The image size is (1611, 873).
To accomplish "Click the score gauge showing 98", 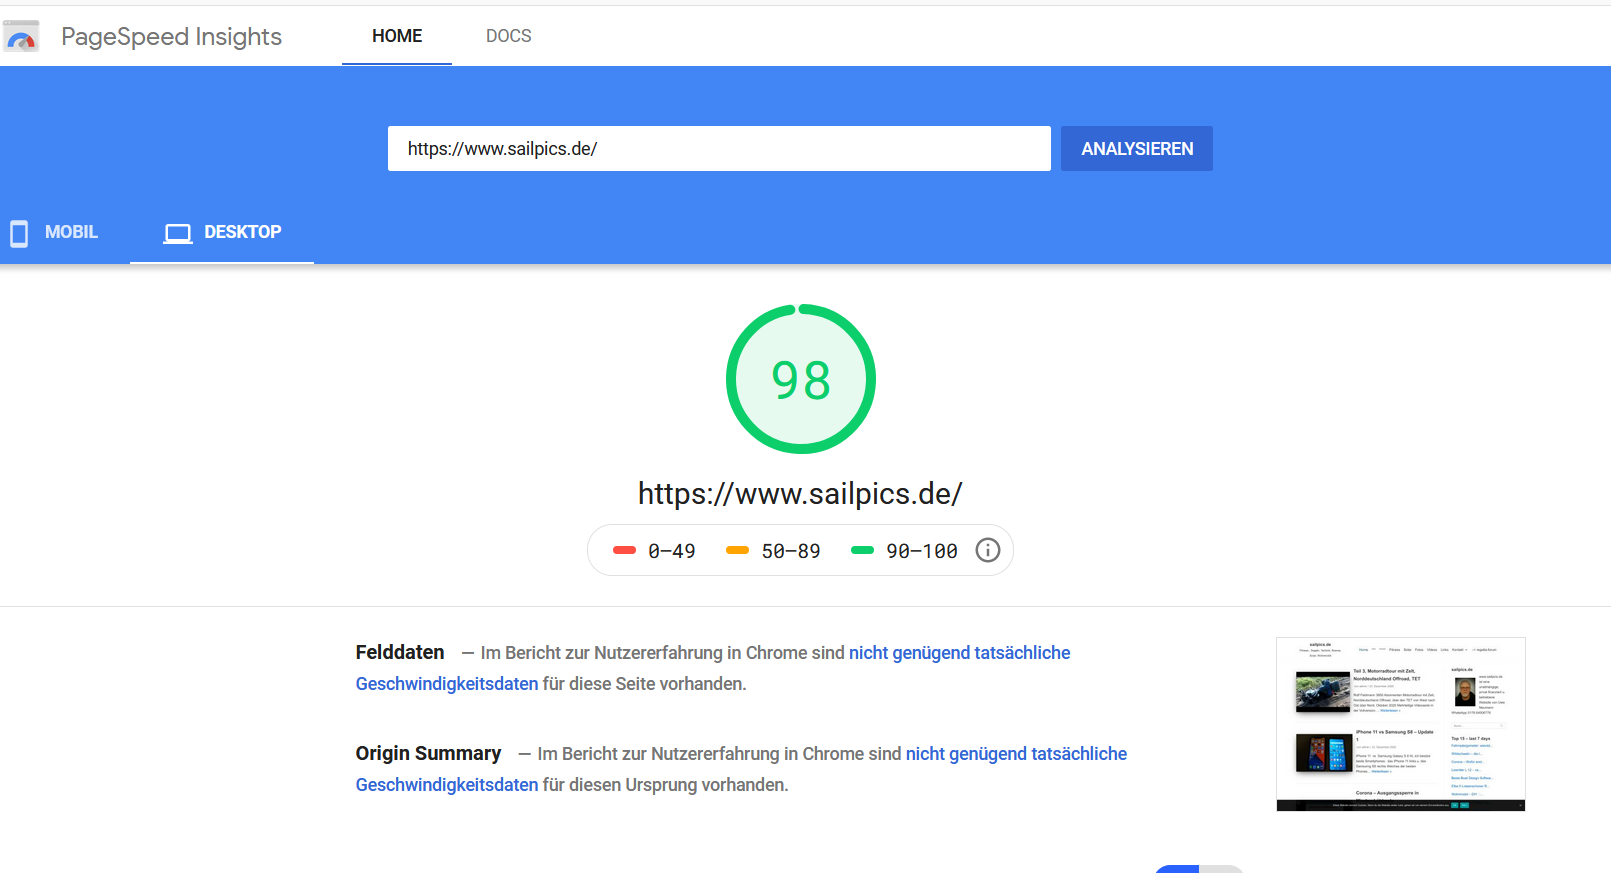I will (x=801, y=379).
